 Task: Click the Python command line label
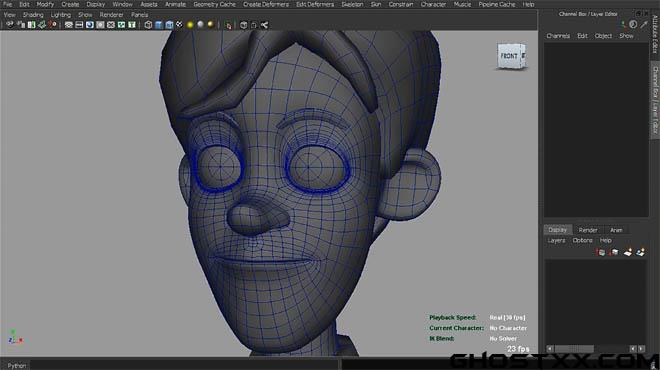tap(17, 365)
